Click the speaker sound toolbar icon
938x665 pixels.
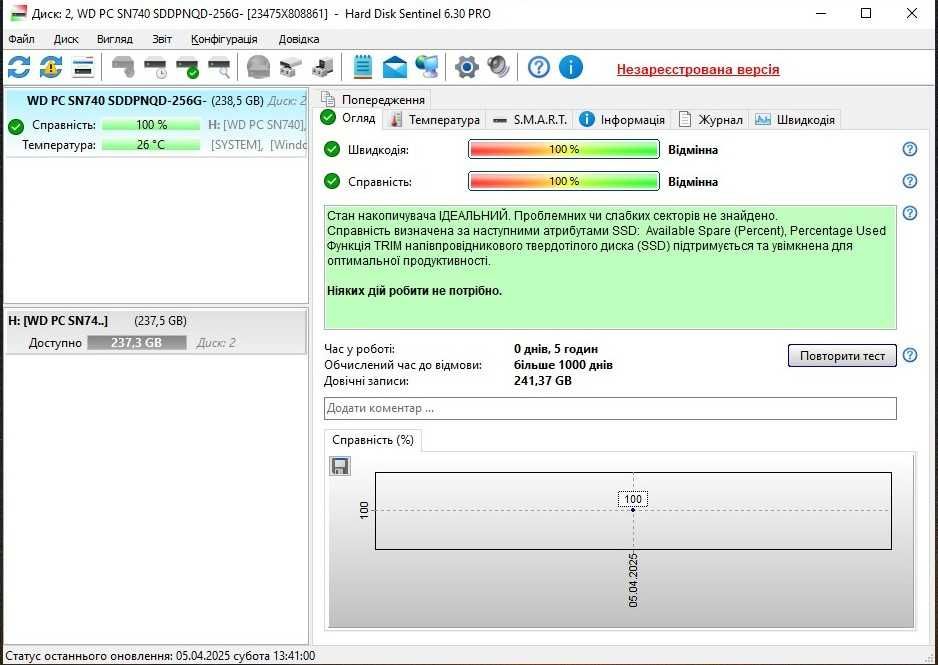pos(498,67)
